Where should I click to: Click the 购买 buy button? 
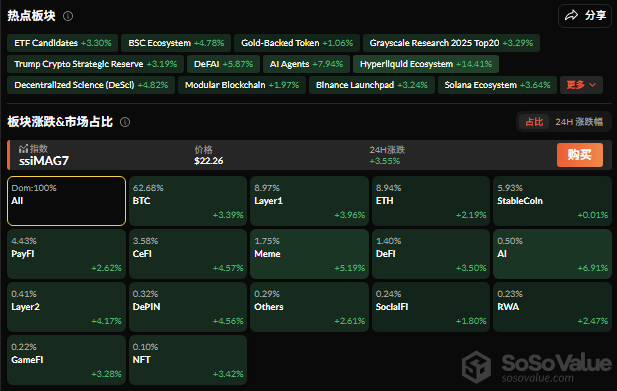pos(580,155)
